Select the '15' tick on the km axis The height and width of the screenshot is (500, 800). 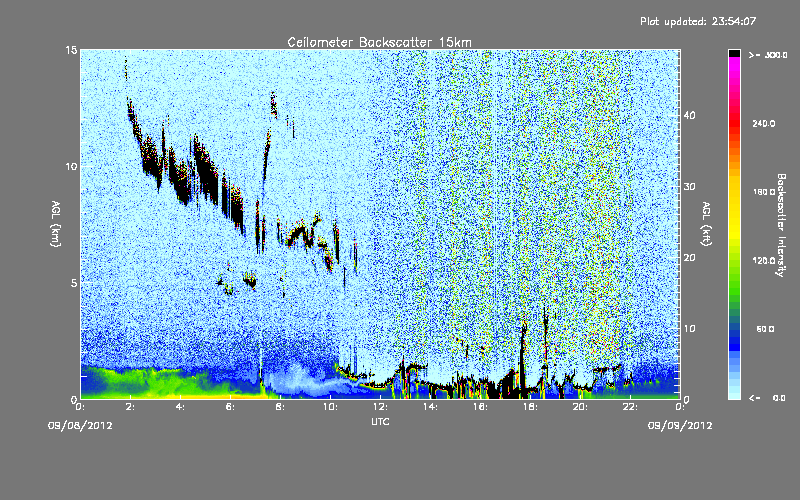coord(71,50)
